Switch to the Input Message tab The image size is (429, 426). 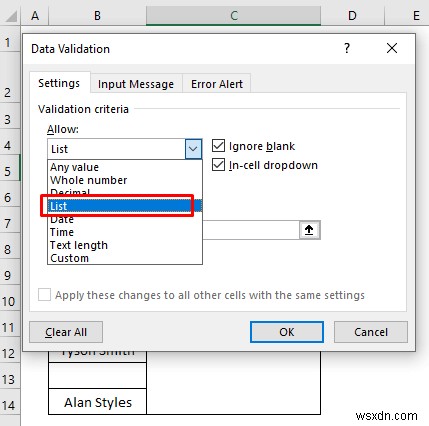pos(136,84)
